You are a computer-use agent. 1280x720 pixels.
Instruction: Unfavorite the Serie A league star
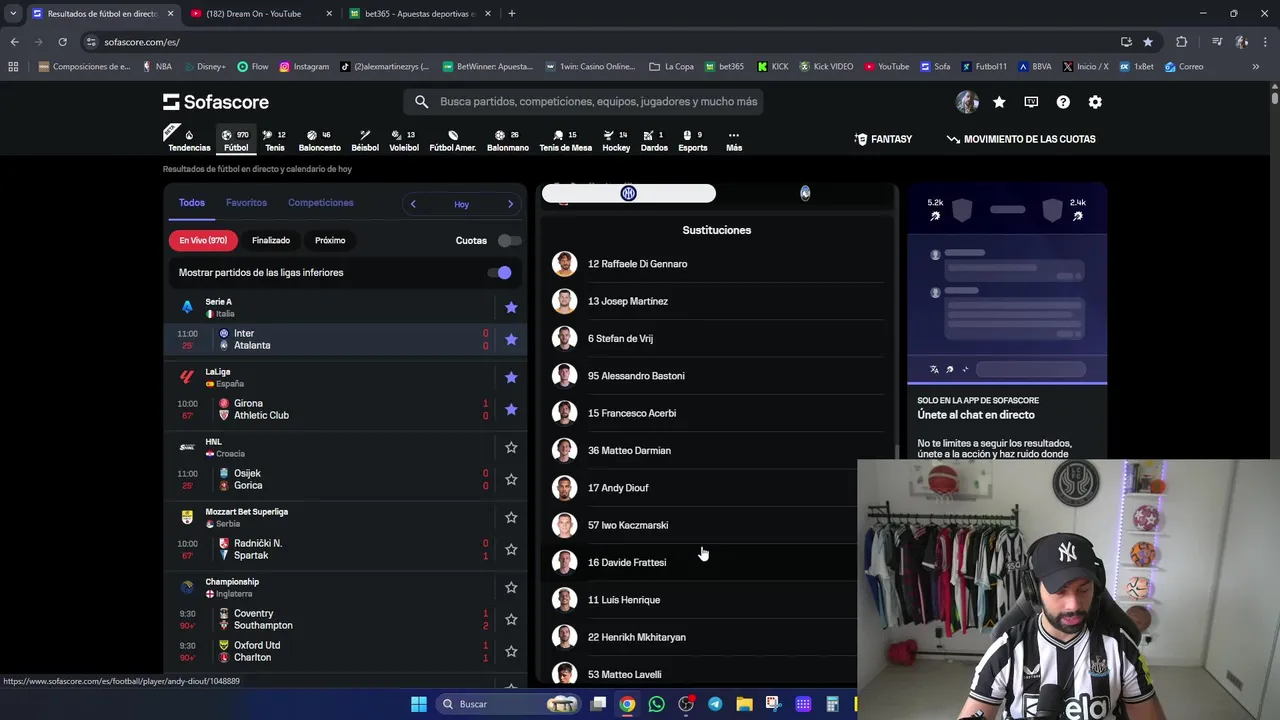[511, 307]
